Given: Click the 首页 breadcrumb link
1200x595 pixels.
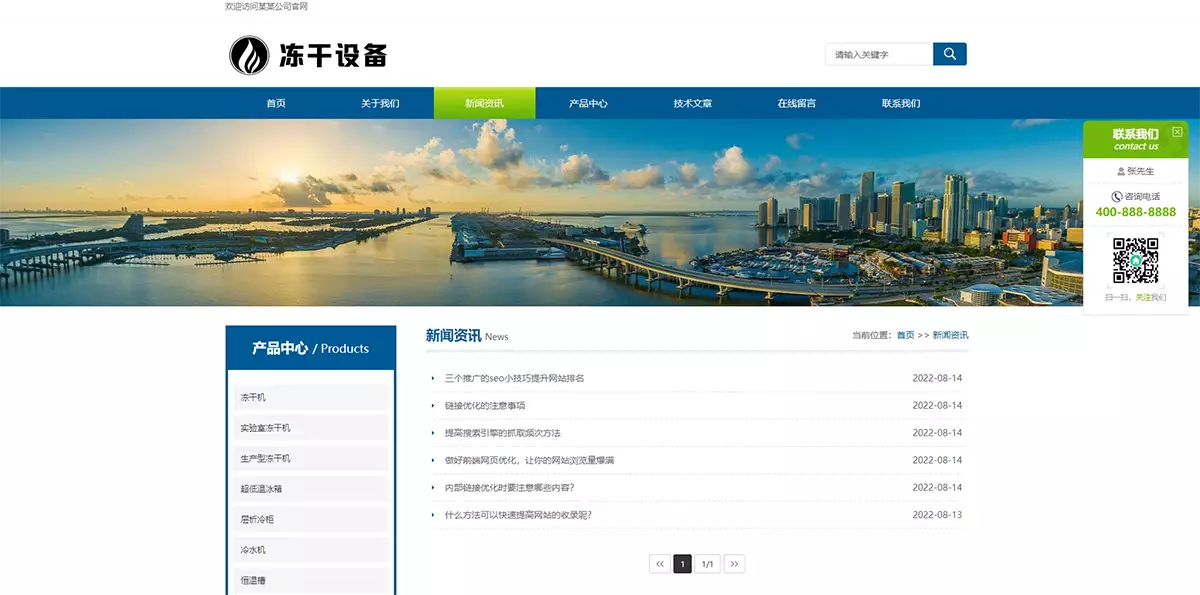Looking at the screenshot, I should (x=905, y=335).
